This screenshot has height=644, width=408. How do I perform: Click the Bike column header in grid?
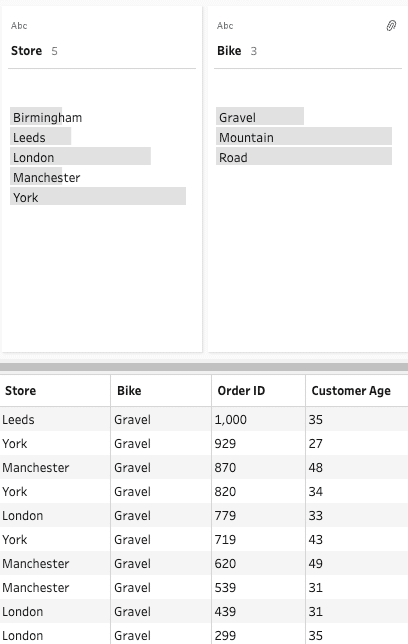click(x=161, y=391)
